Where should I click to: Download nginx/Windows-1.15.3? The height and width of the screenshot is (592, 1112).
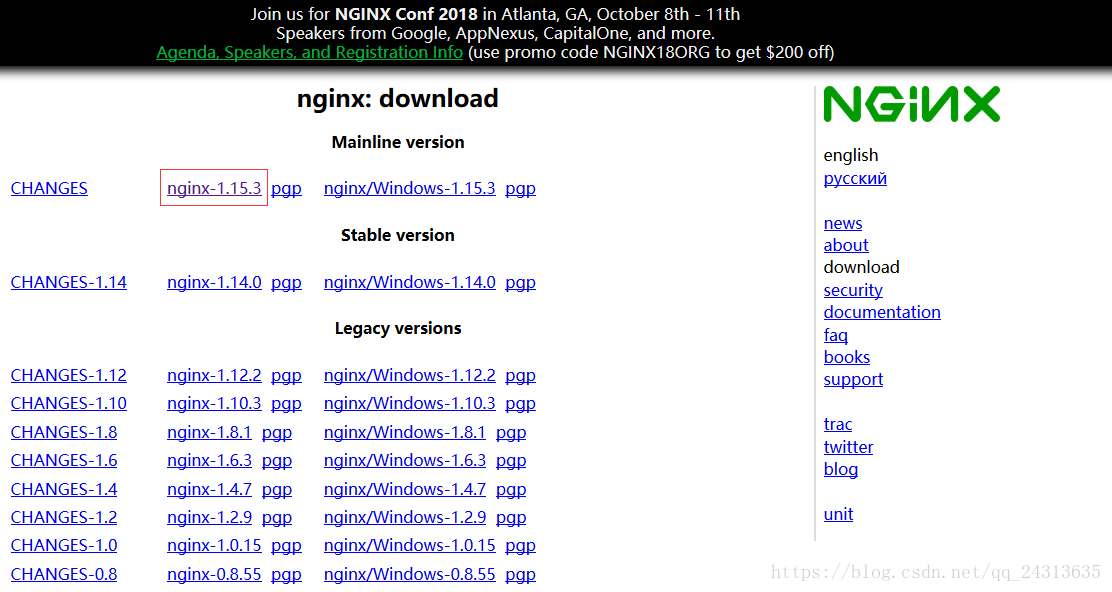[x=409, y=188]
